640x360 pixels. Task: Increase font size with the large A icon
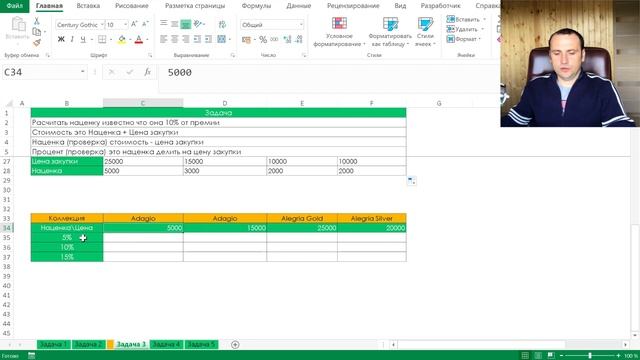[134, 24]
